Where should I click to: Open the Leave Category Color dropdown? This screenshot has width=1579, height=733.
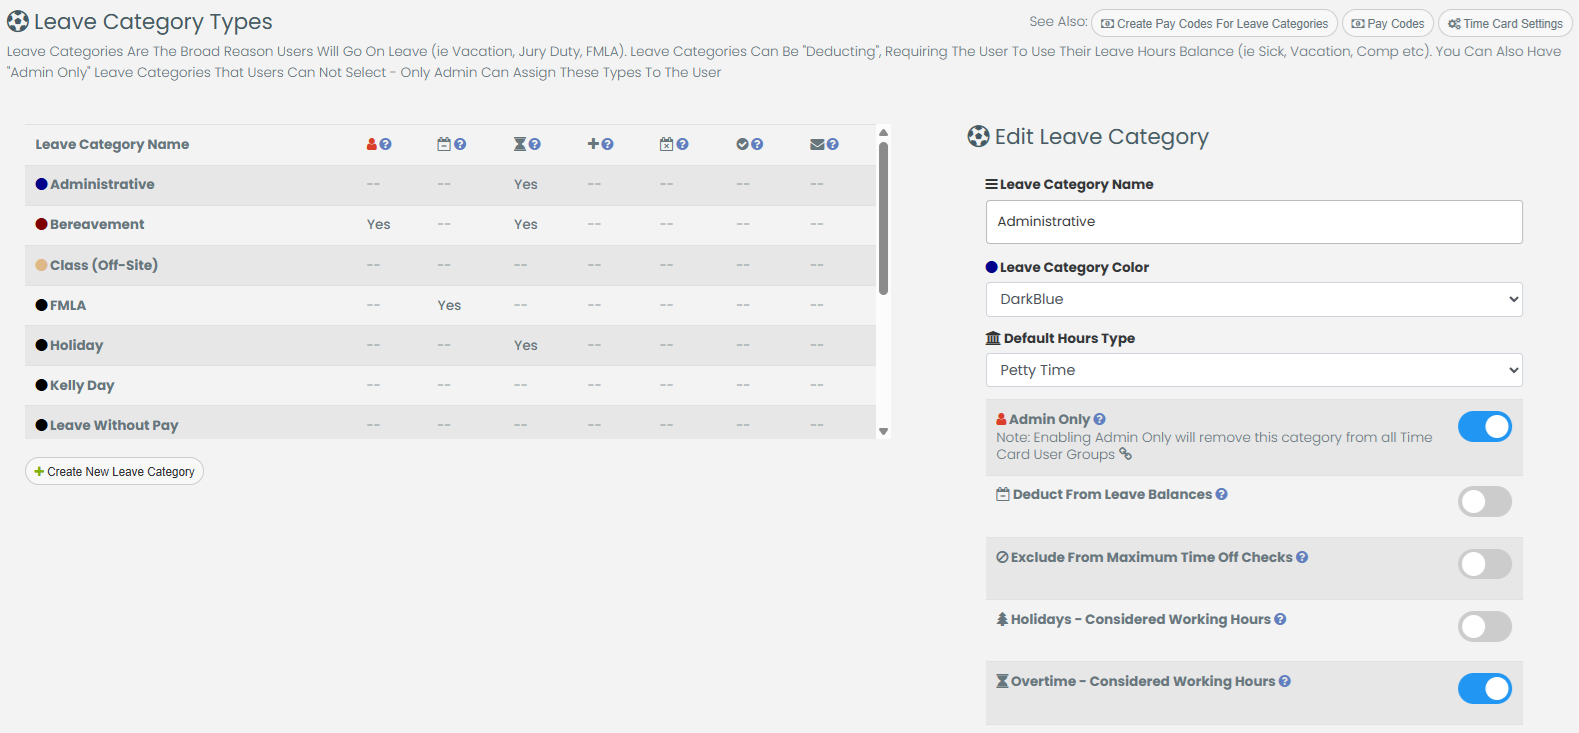[1253, 299]
